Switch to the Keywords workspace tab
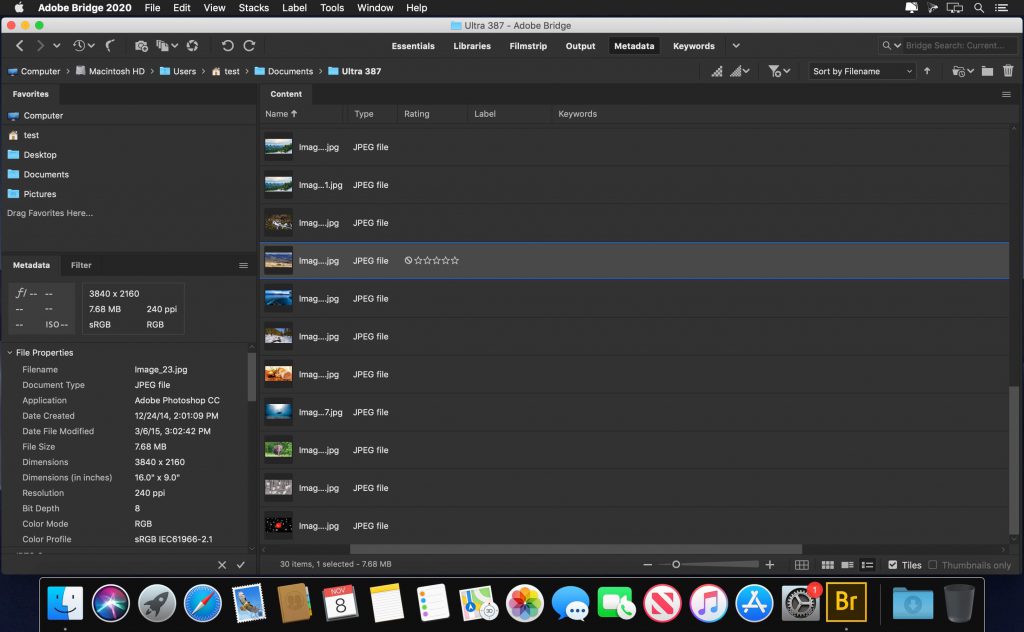Screen dimensions: 1024x632 tap(693, 45)
